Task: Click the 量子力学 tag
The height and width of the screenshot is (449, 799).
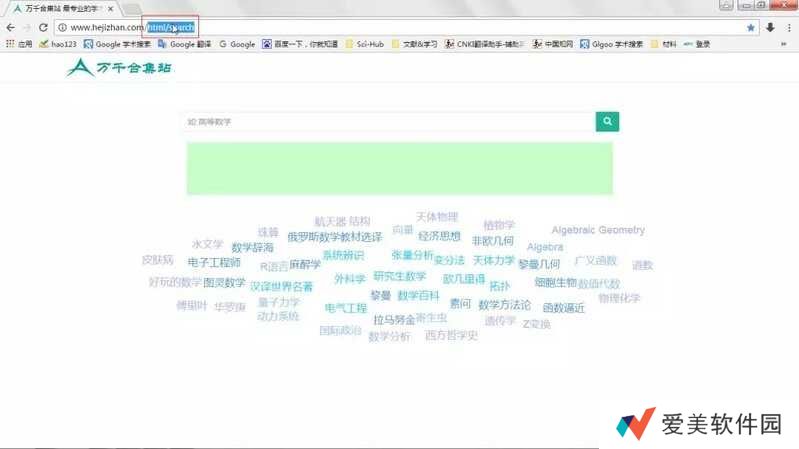Action: (x=279, y=303)
